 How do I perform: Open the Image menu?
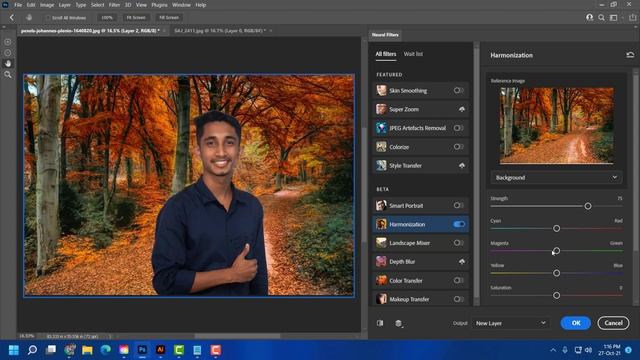coord(47,5)
